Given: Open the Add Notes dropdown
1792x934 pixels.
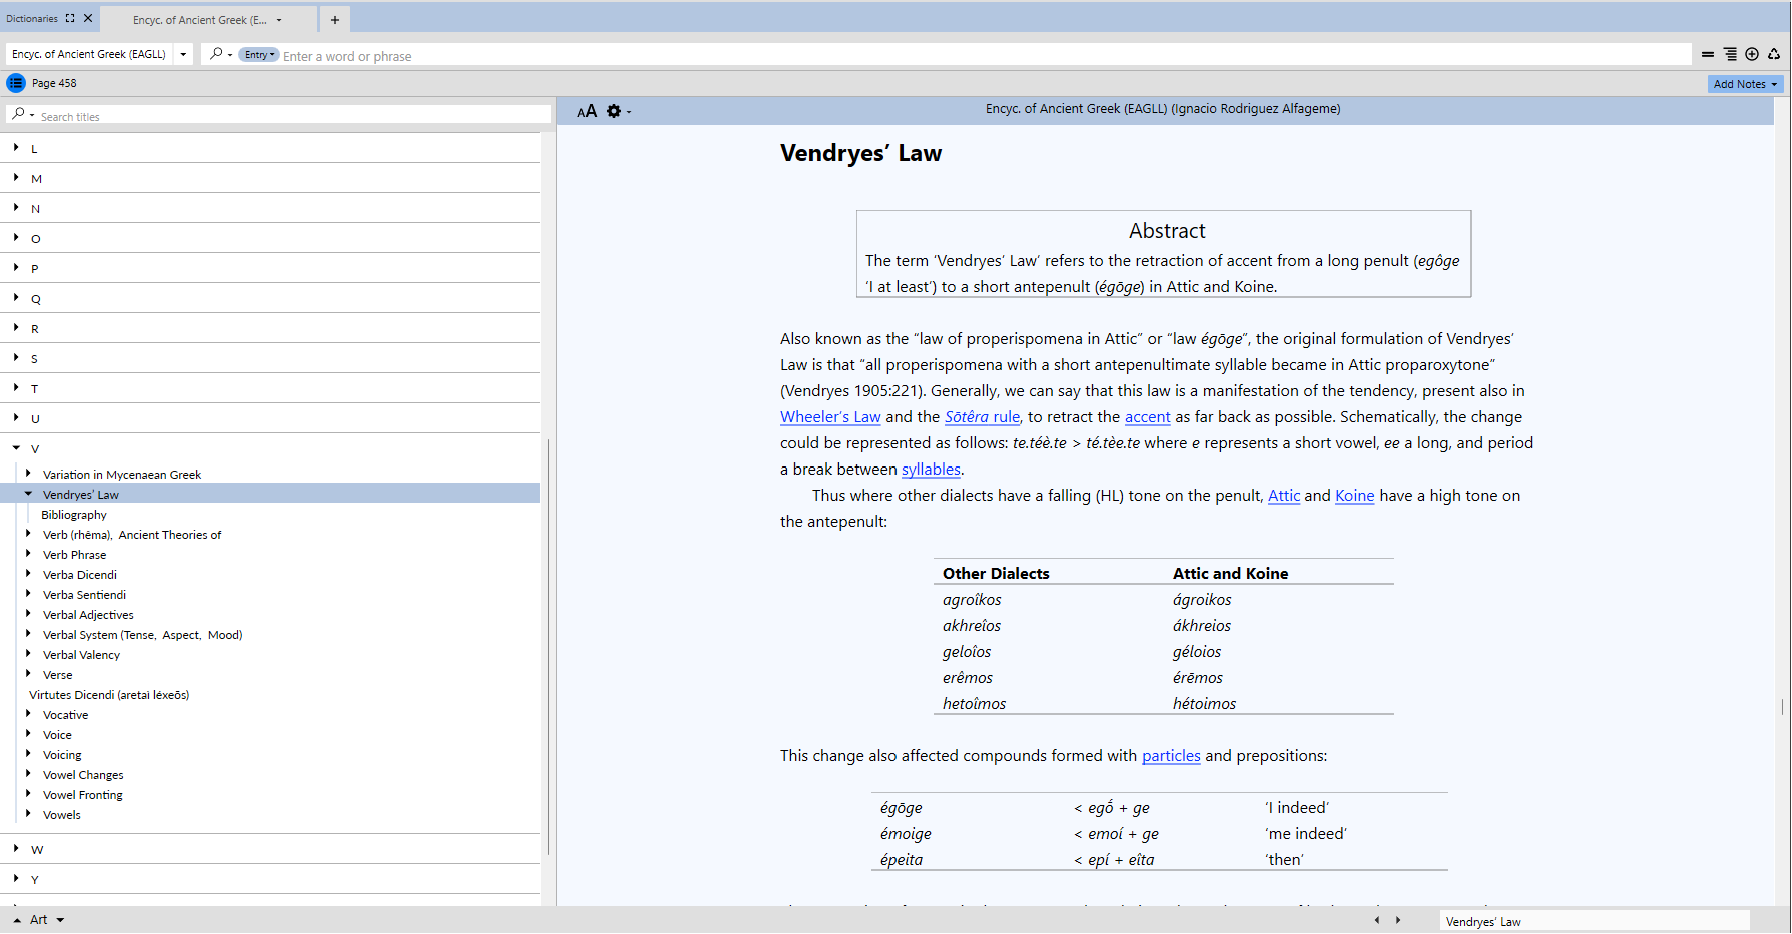Looking at the screenshot, I should (1745, 84).
